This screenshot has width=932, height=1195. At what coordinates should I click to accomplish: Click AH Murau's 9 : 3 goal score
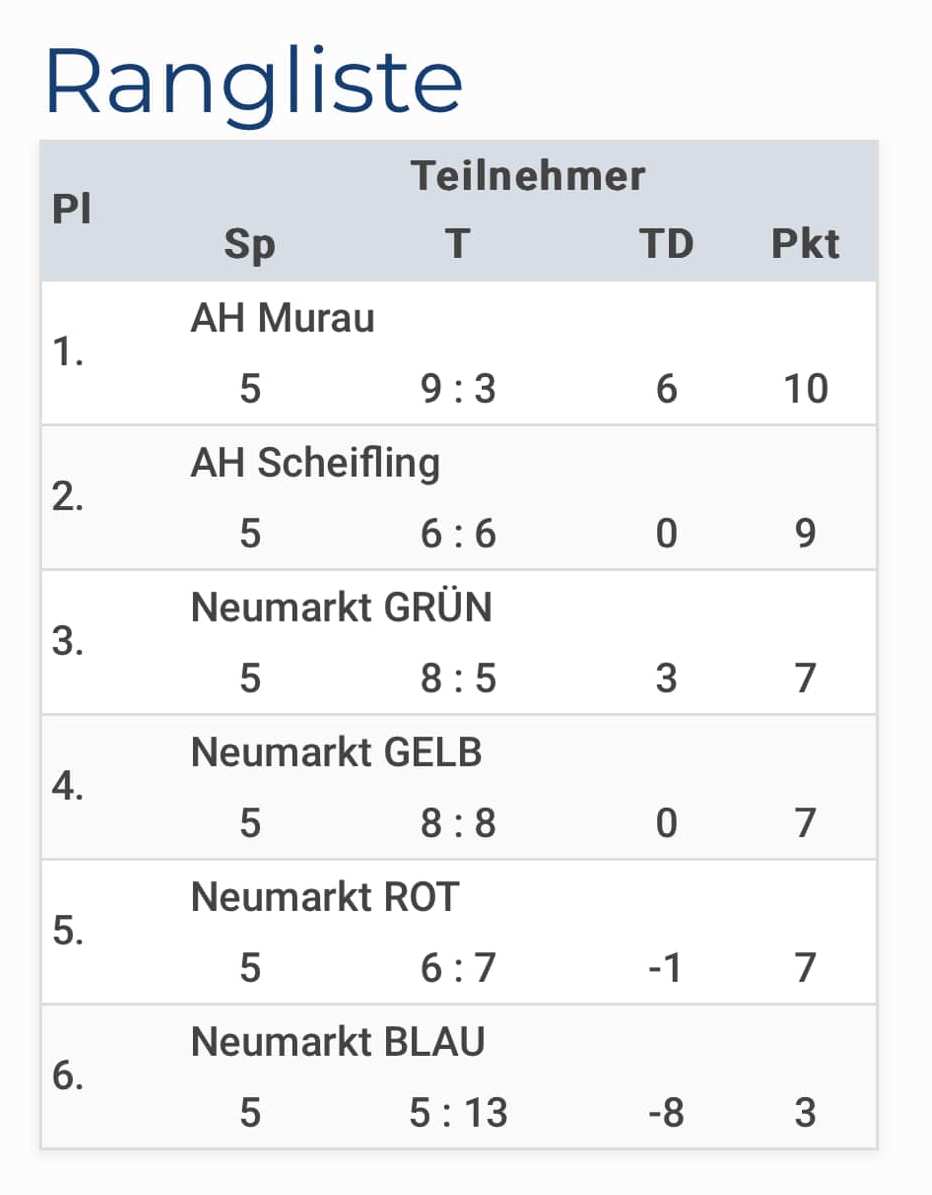[458, 389]
